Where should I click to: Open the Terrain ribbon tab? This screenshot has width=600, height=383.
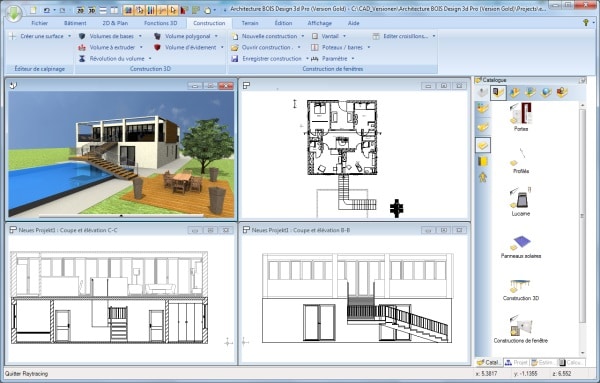tap(250, 23)
